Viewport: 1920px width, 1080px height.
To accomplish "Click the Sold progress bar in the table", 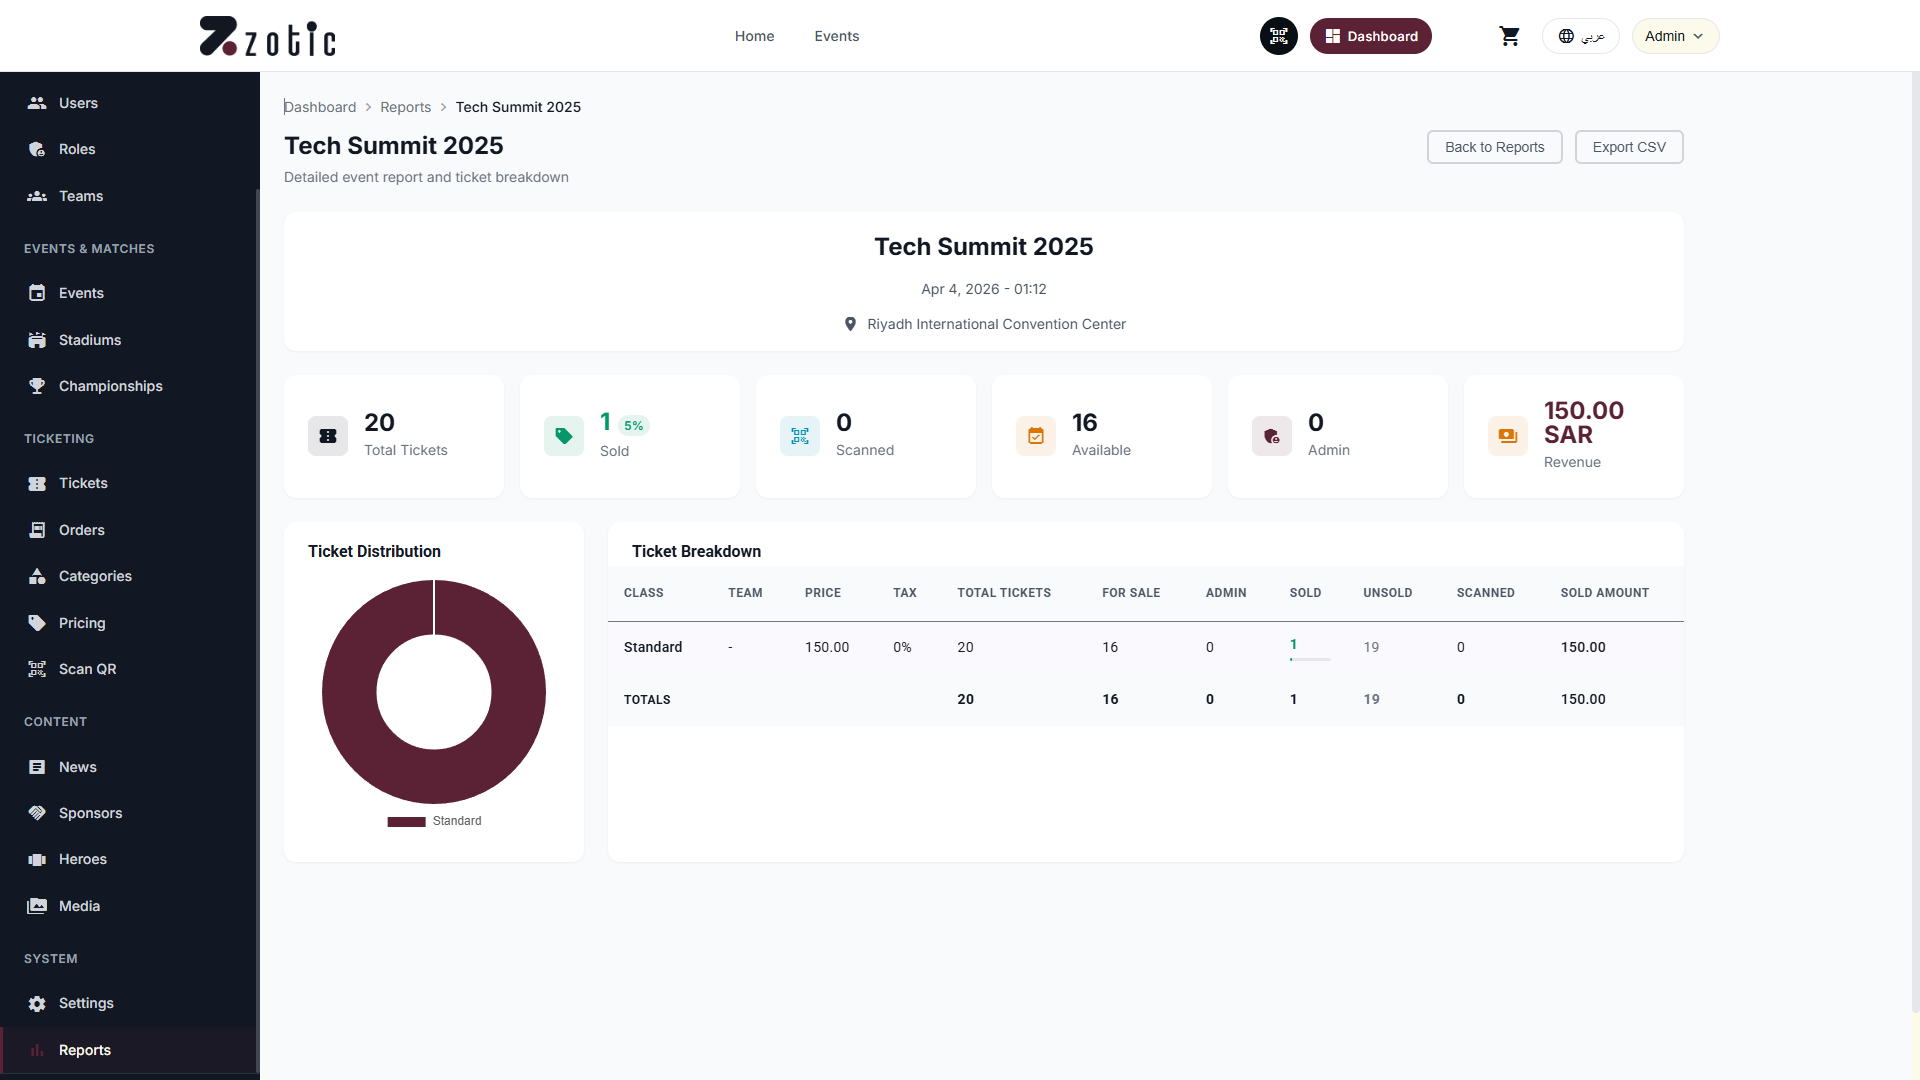I will (x=1309, y=659).
